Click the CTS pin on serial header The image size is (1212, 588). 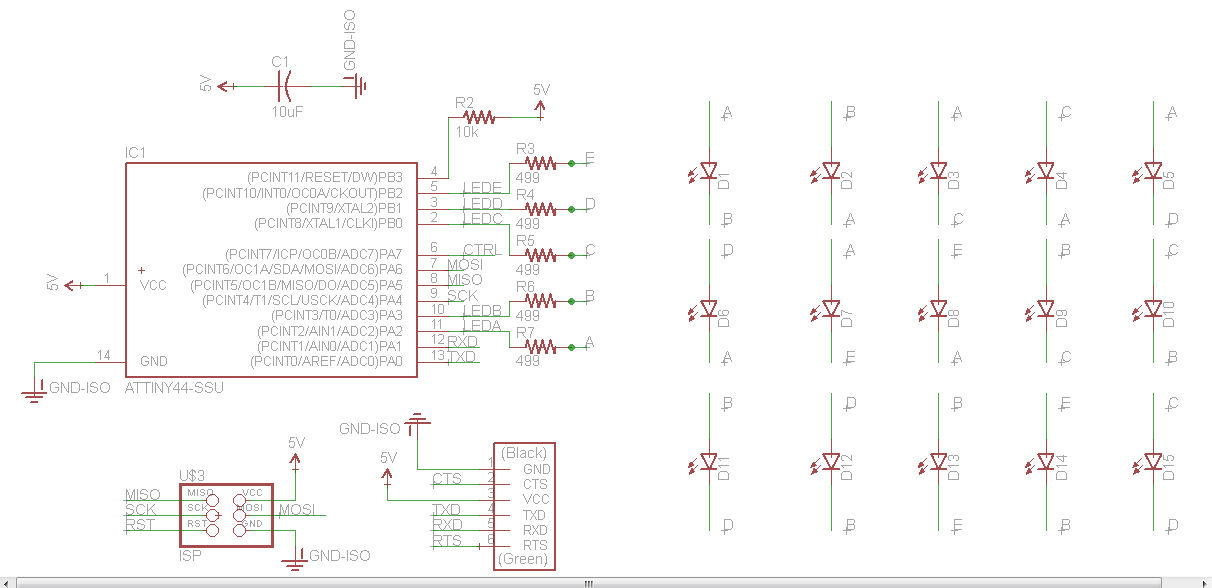coord(535,484)
